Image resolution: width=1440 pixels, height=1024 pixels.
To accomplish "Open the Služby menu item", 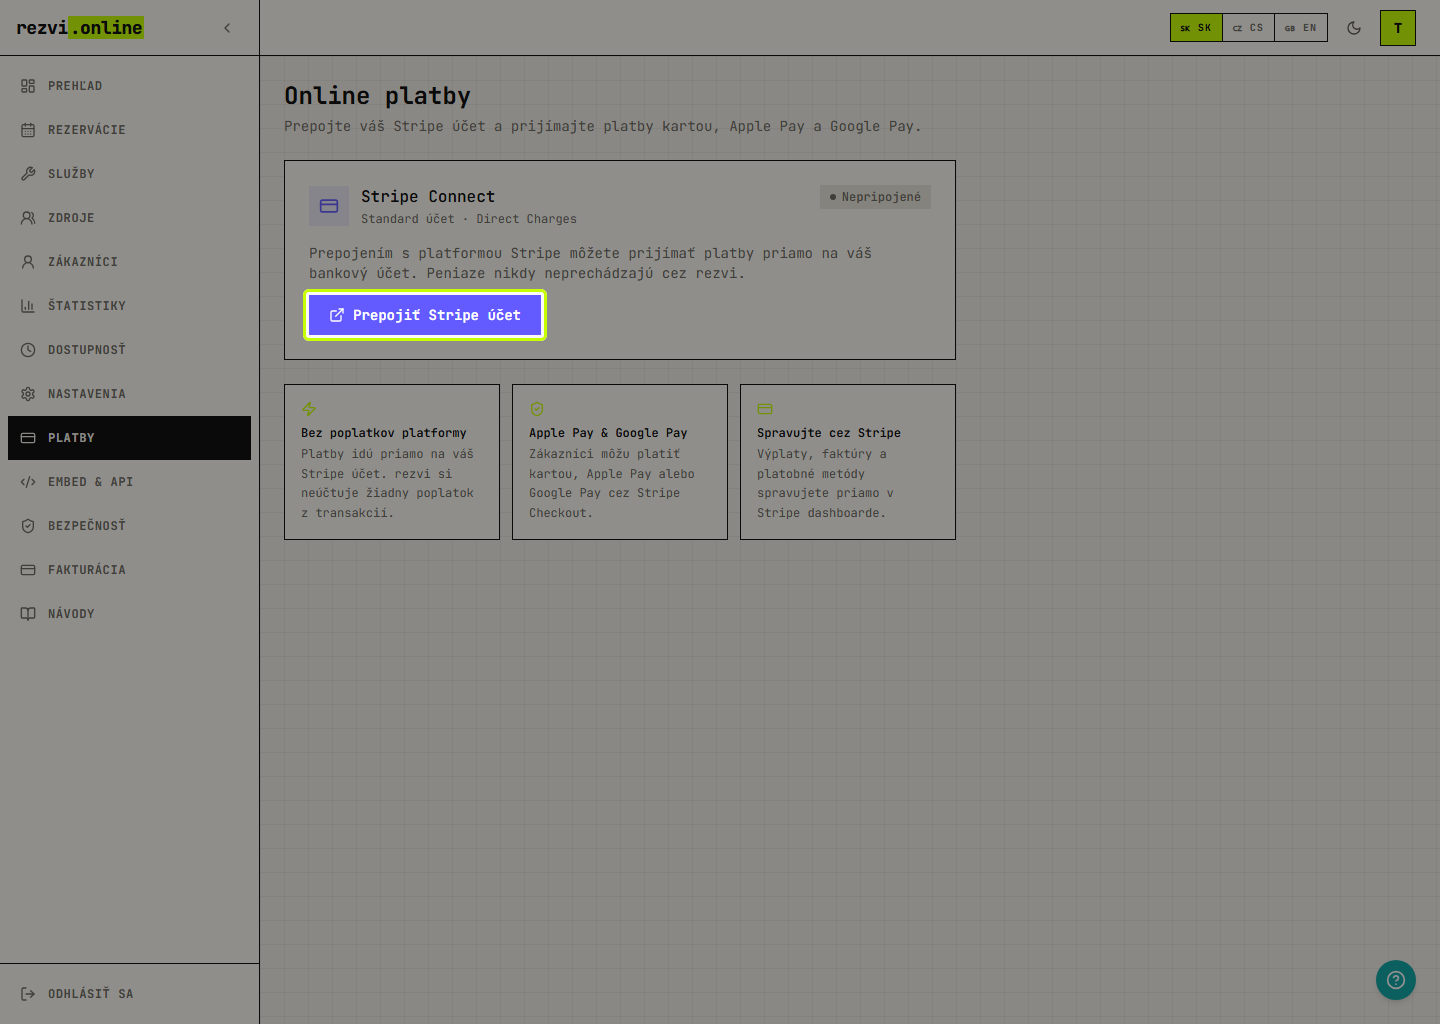I will (x=129, y=174).
